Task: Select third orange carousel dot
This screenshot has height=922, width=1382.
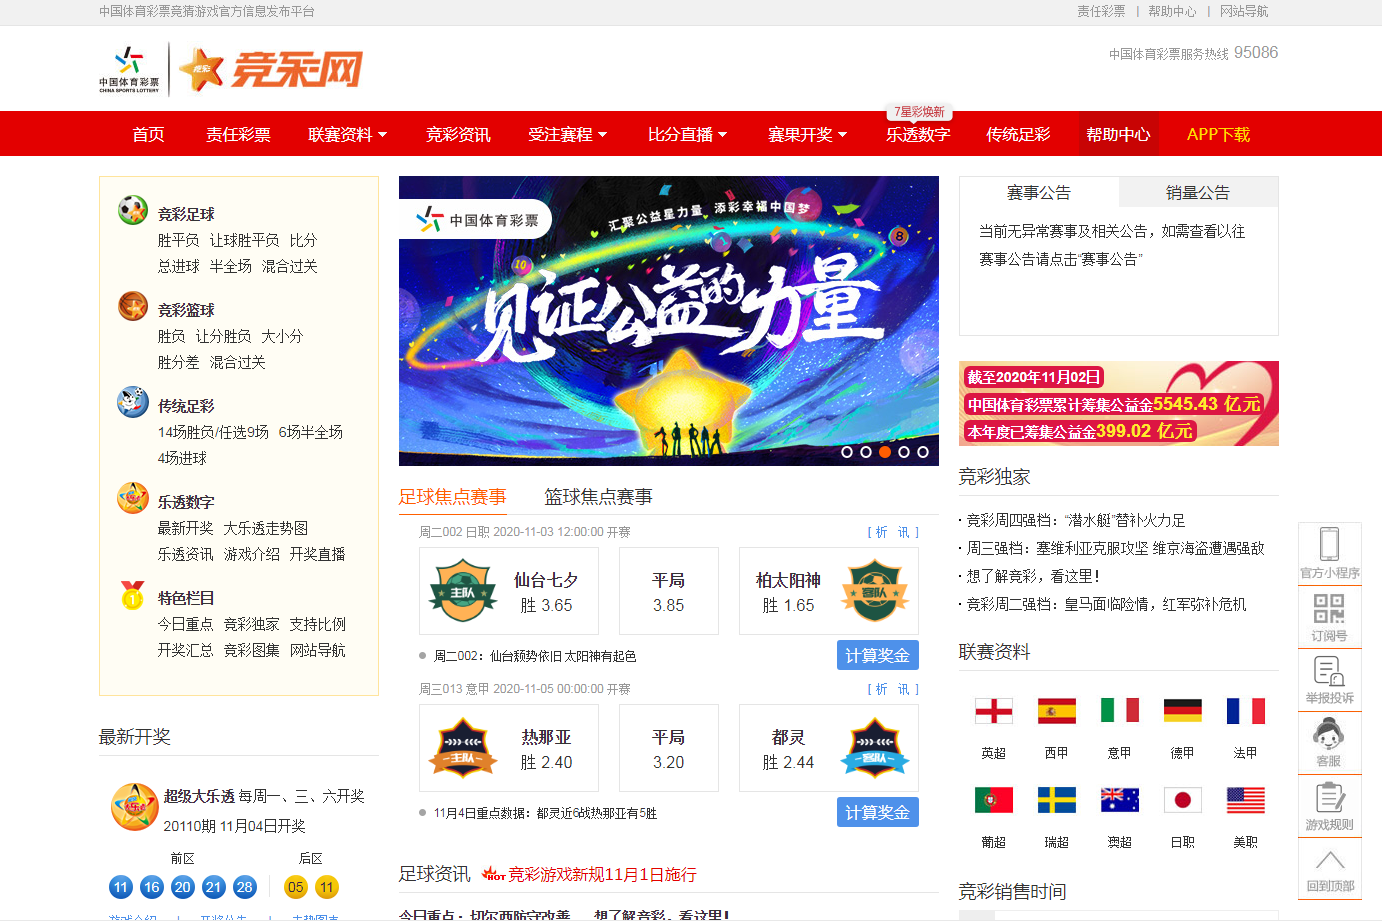Action: (885, 452)
